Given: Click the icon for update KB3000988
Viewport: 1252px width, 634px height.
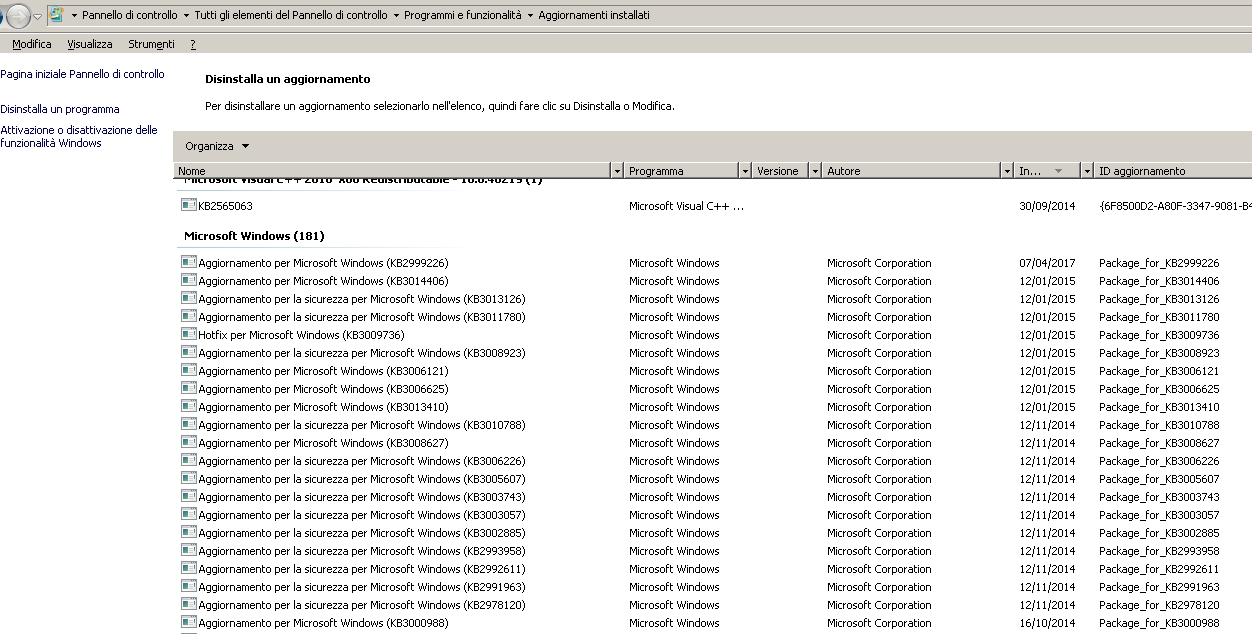Looking at the screenshot, I should click(x=188, y=621).
